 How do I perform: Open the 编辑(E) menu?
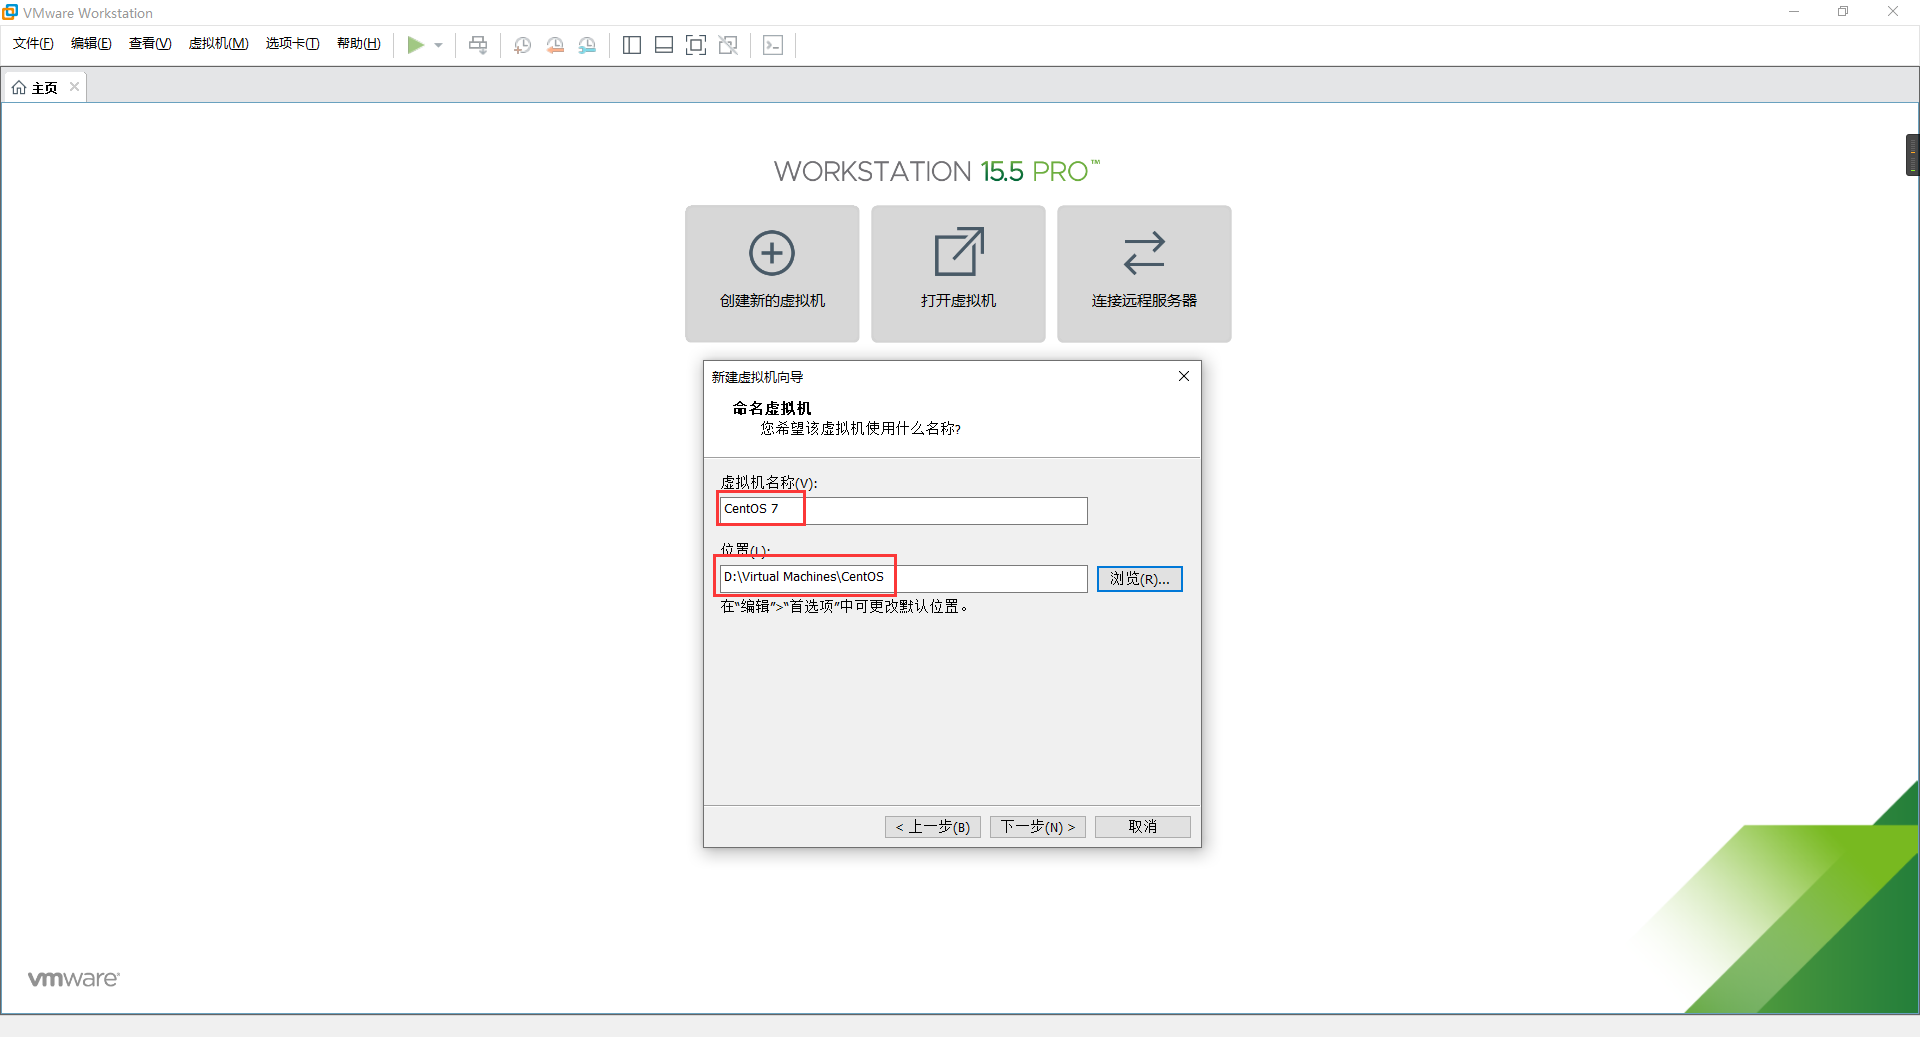(x=91, y=43)
